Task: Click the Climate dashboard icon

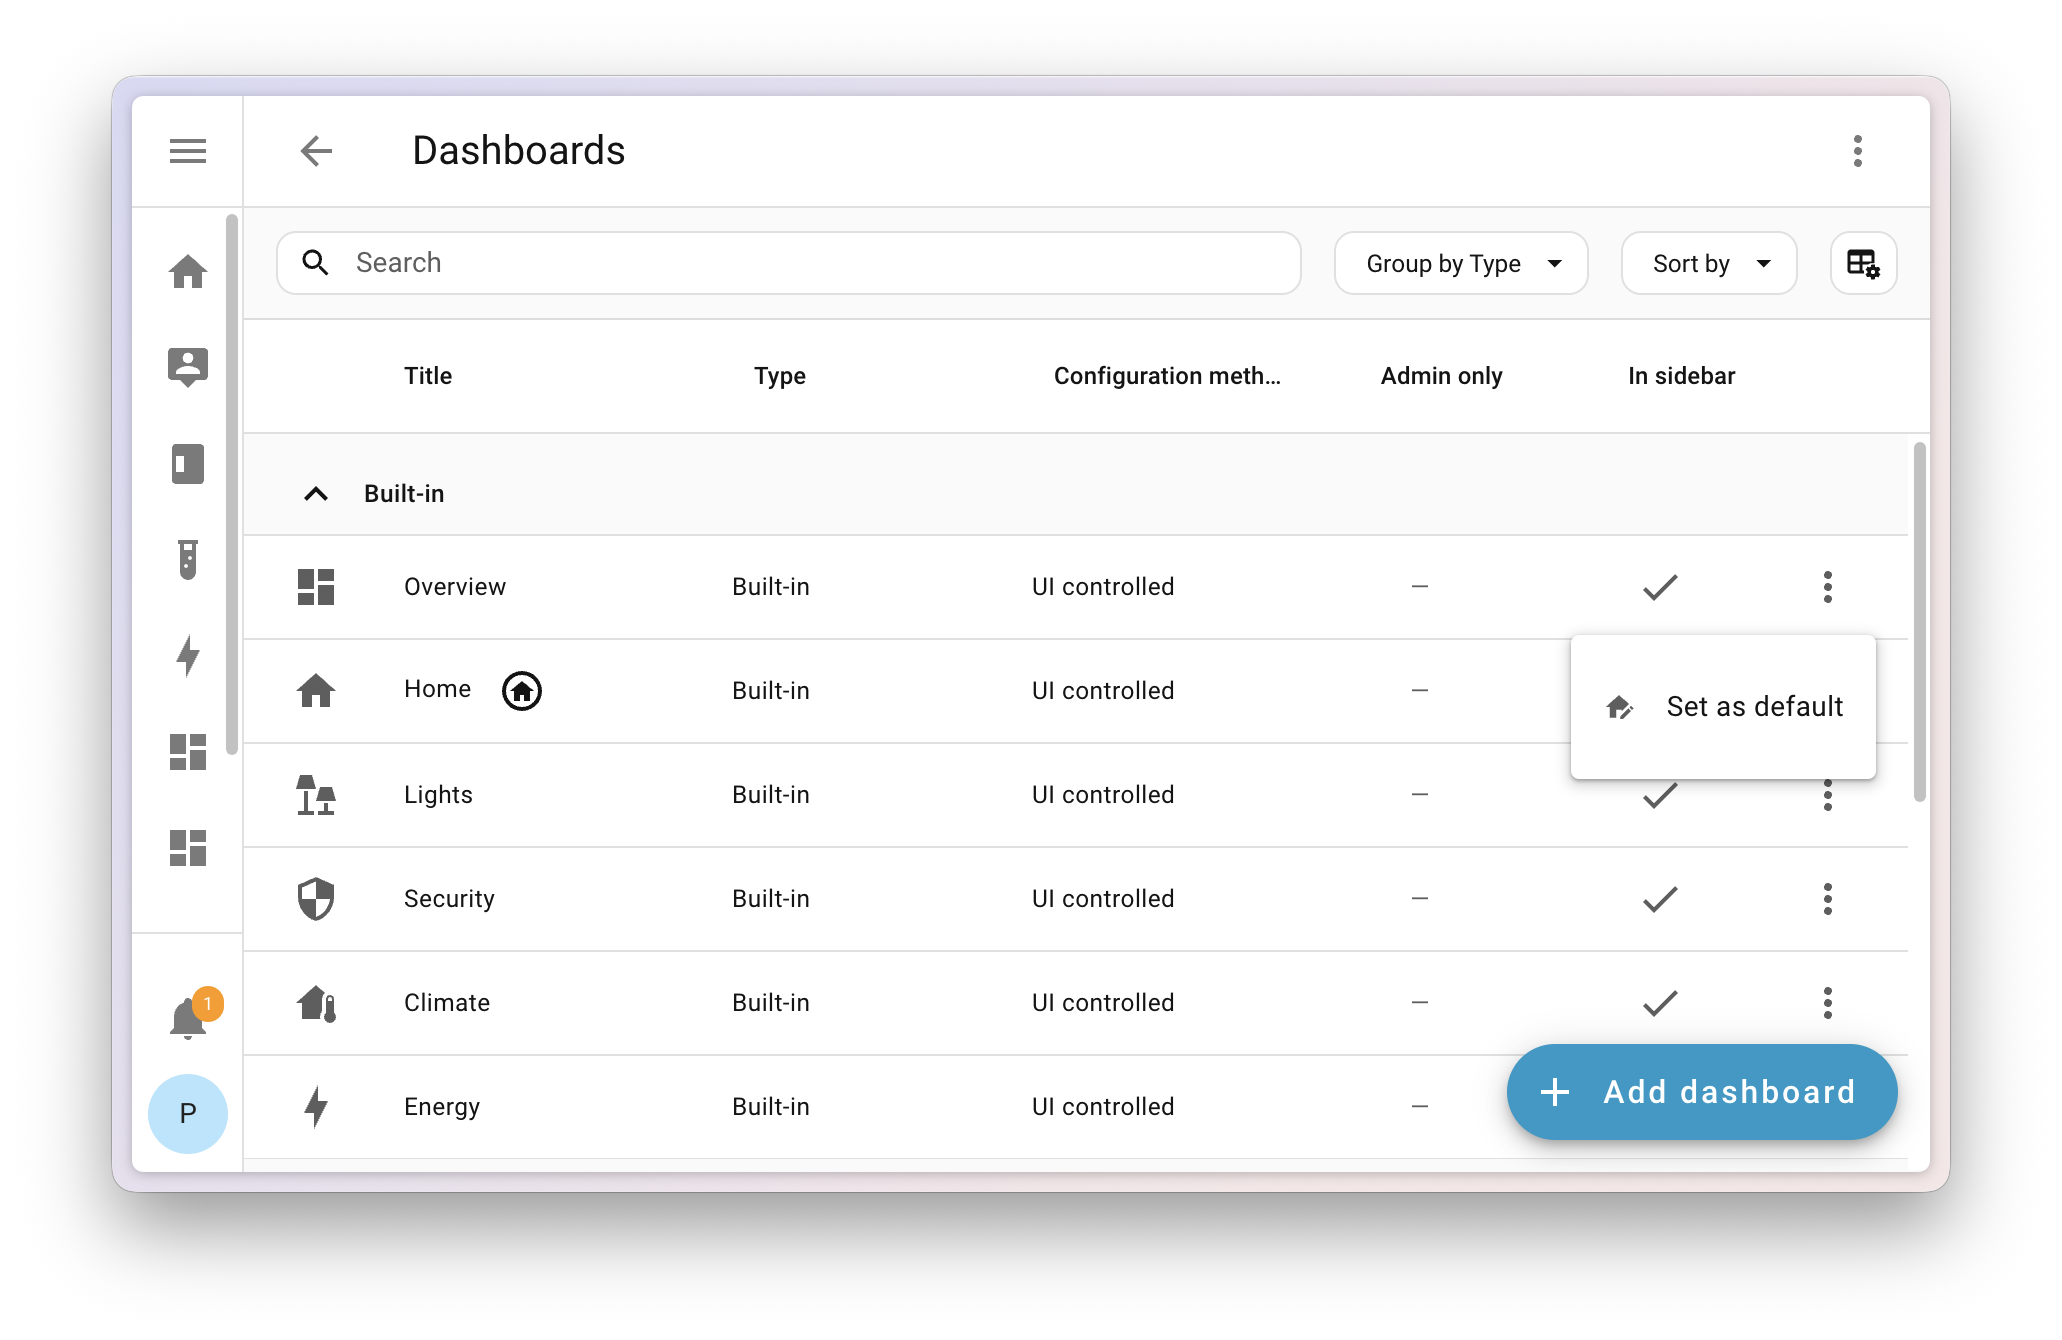Action: tap(316, 1002)
